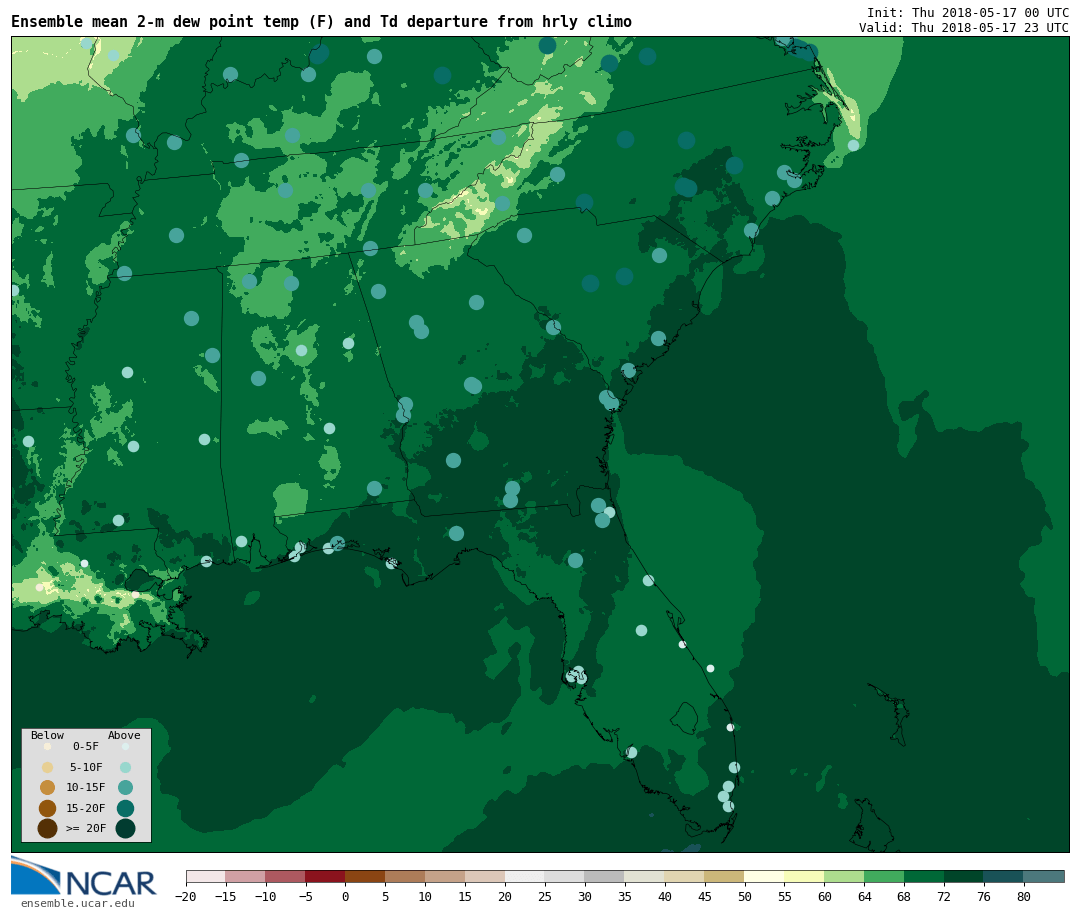Viewport: 1080px width, 915px height.
Task: Select the Above 15-20F teal circle
Action: [125, 808]
